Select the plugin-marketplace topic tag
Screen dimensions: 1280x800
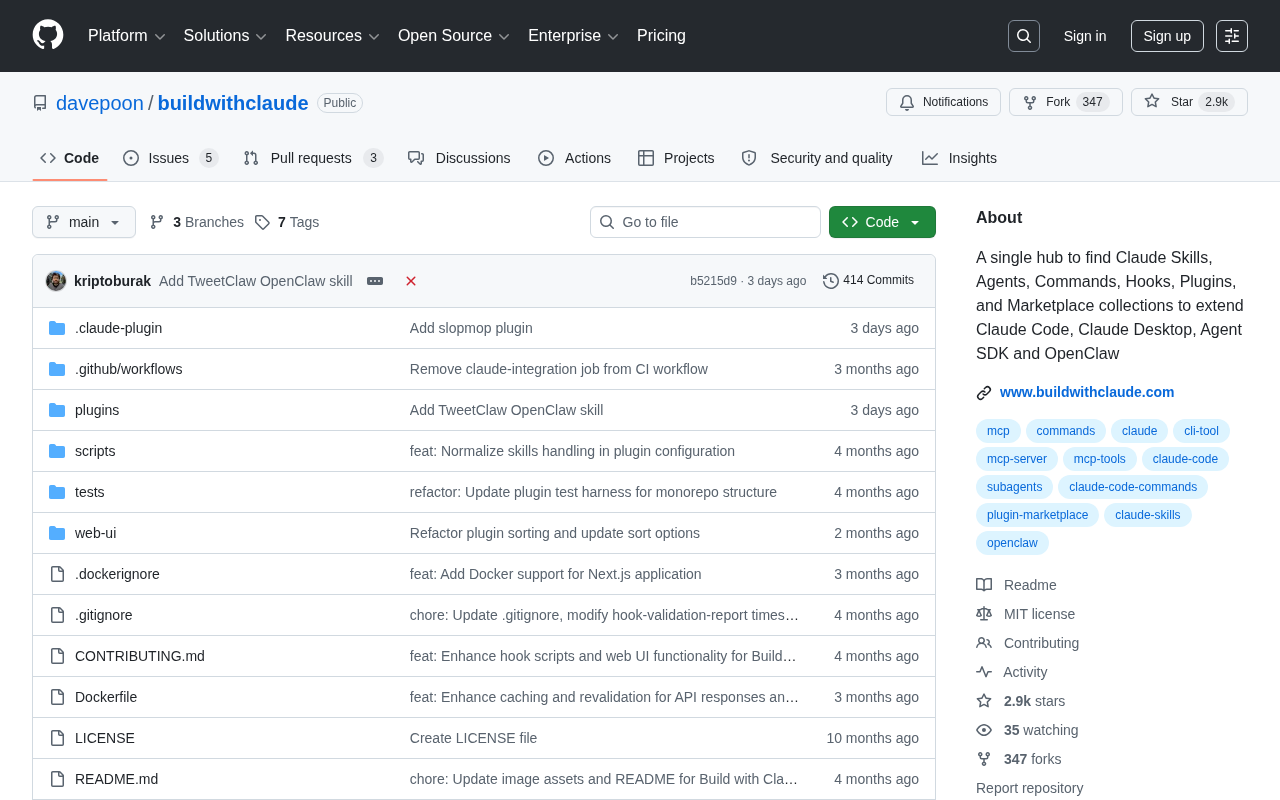[1037, 515]
